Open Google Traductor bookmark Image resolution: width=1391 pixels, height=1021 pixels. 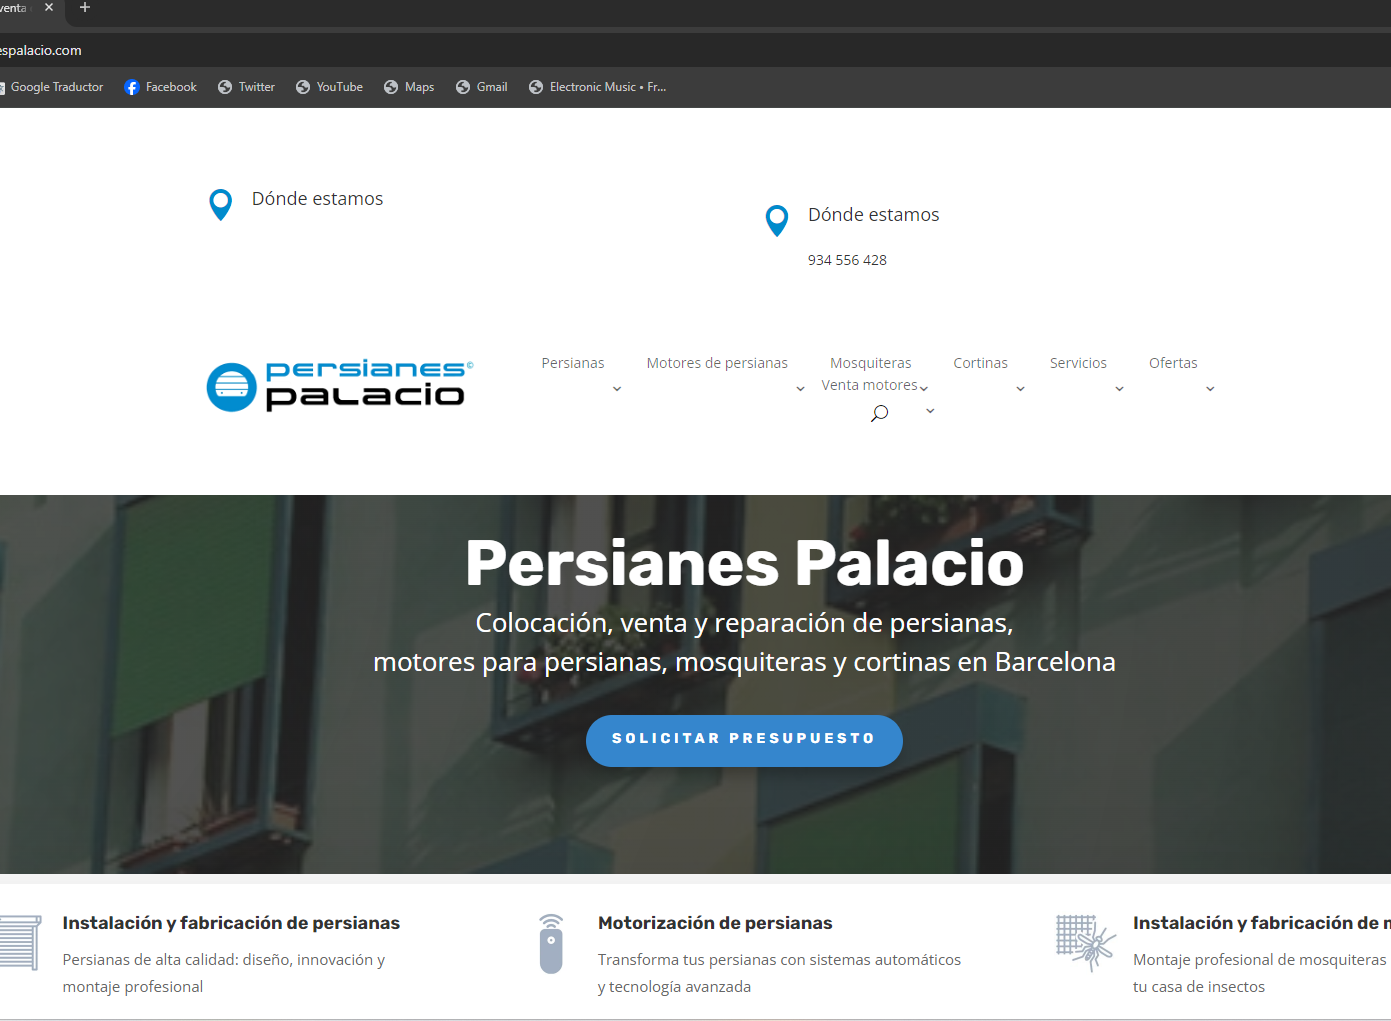click(52, 87)
